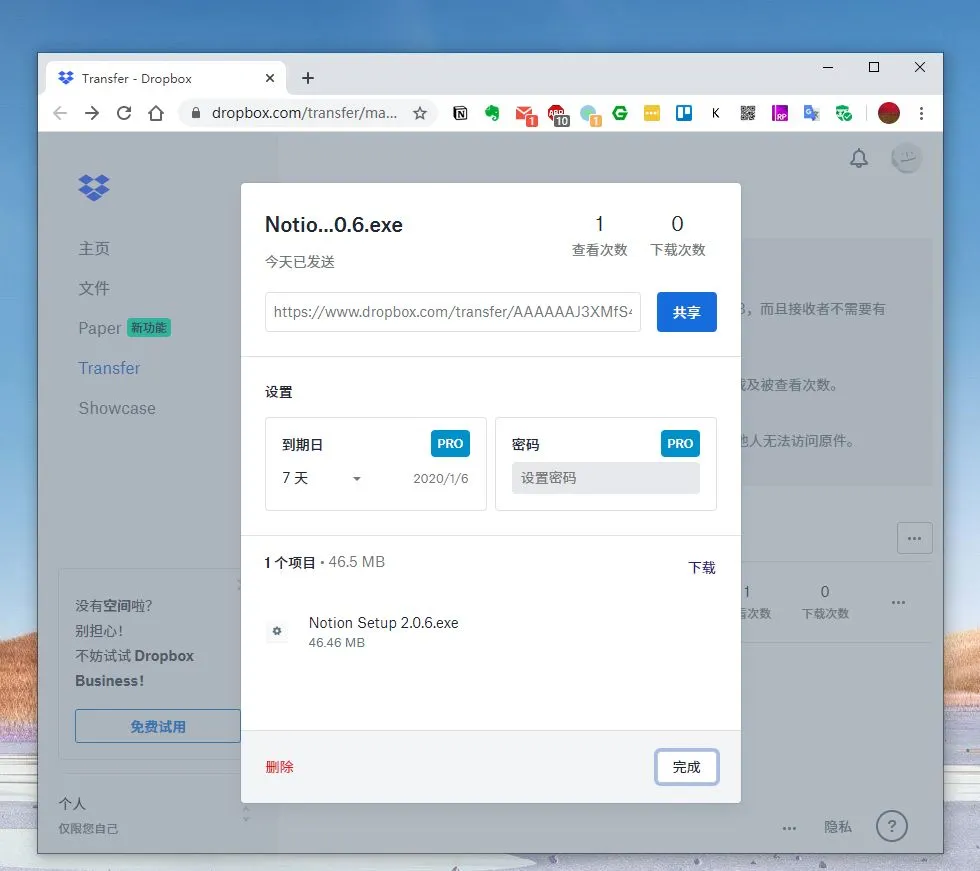The width and height of the screenshot is (980, 871).
Task: Open the boxed three-dot menu behind the dialog
Action: click(914, 538)
